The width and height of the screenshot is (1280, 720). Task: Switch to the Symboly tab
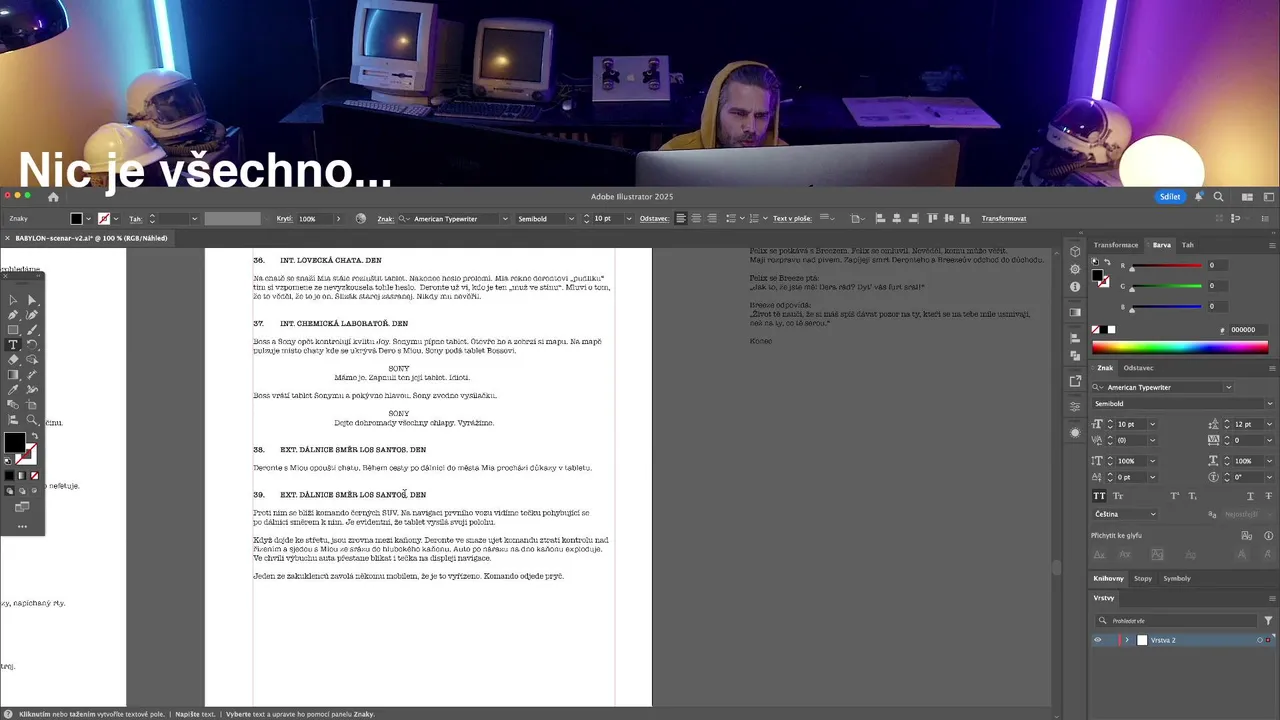(1177, 578)
